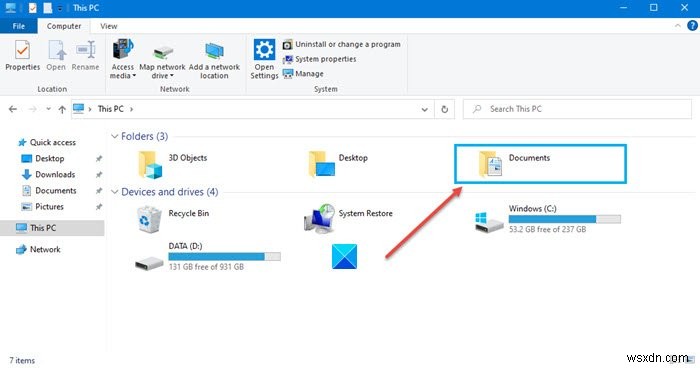Choose Uninstall or change a program
700x368 pixels.
coord(342,44)
